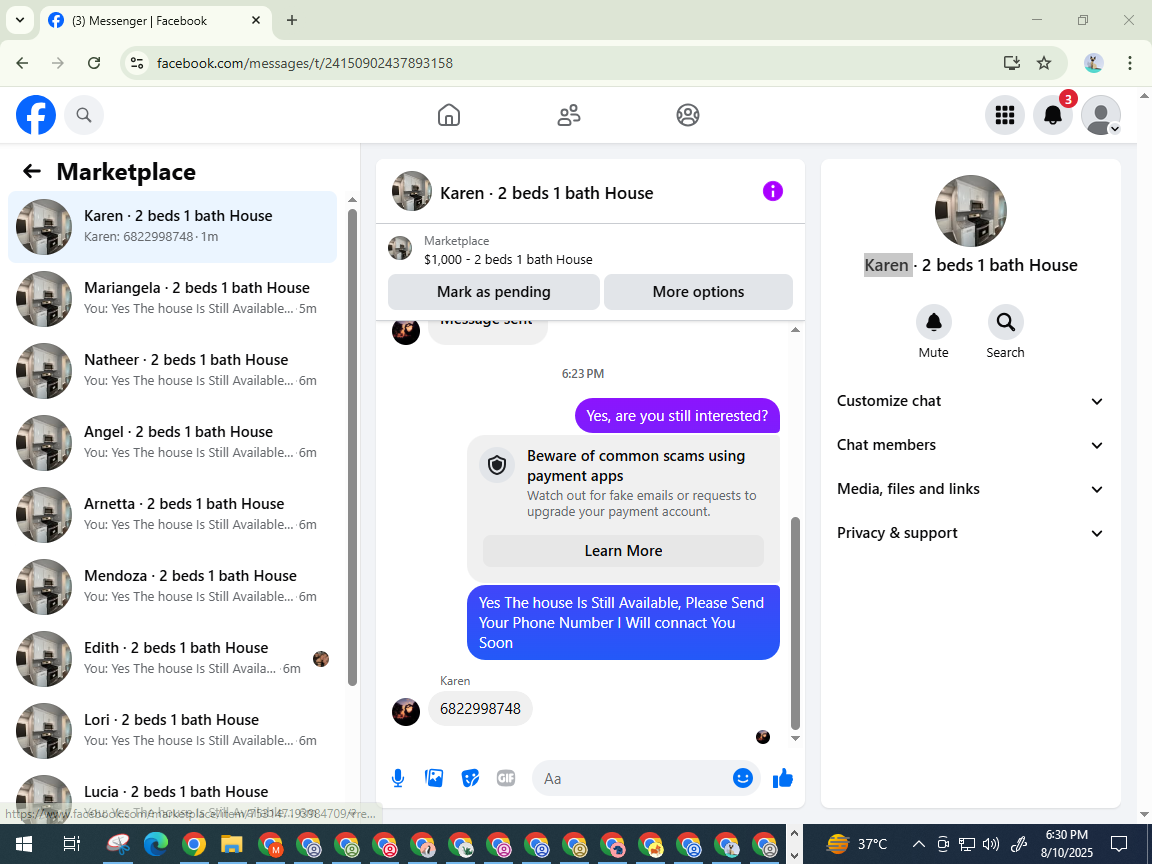1152x864 pixels.
Task: Open the Facebook menu grid icon
Action: coord(1004,115)
